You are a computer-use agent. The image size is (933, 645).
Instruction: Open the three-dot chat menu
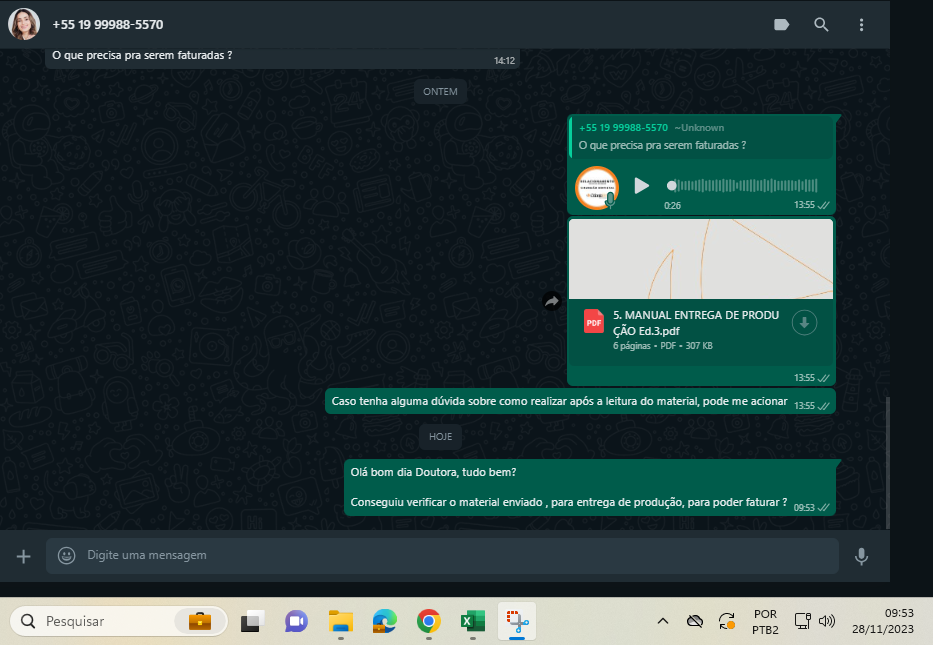861,25
